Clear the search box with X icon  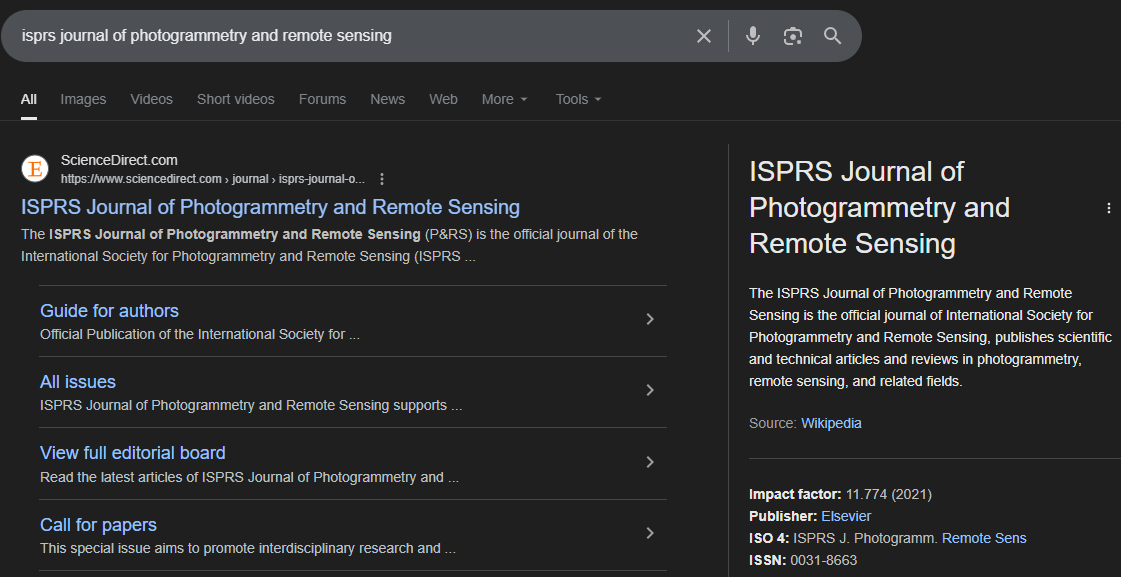point(704,36)
